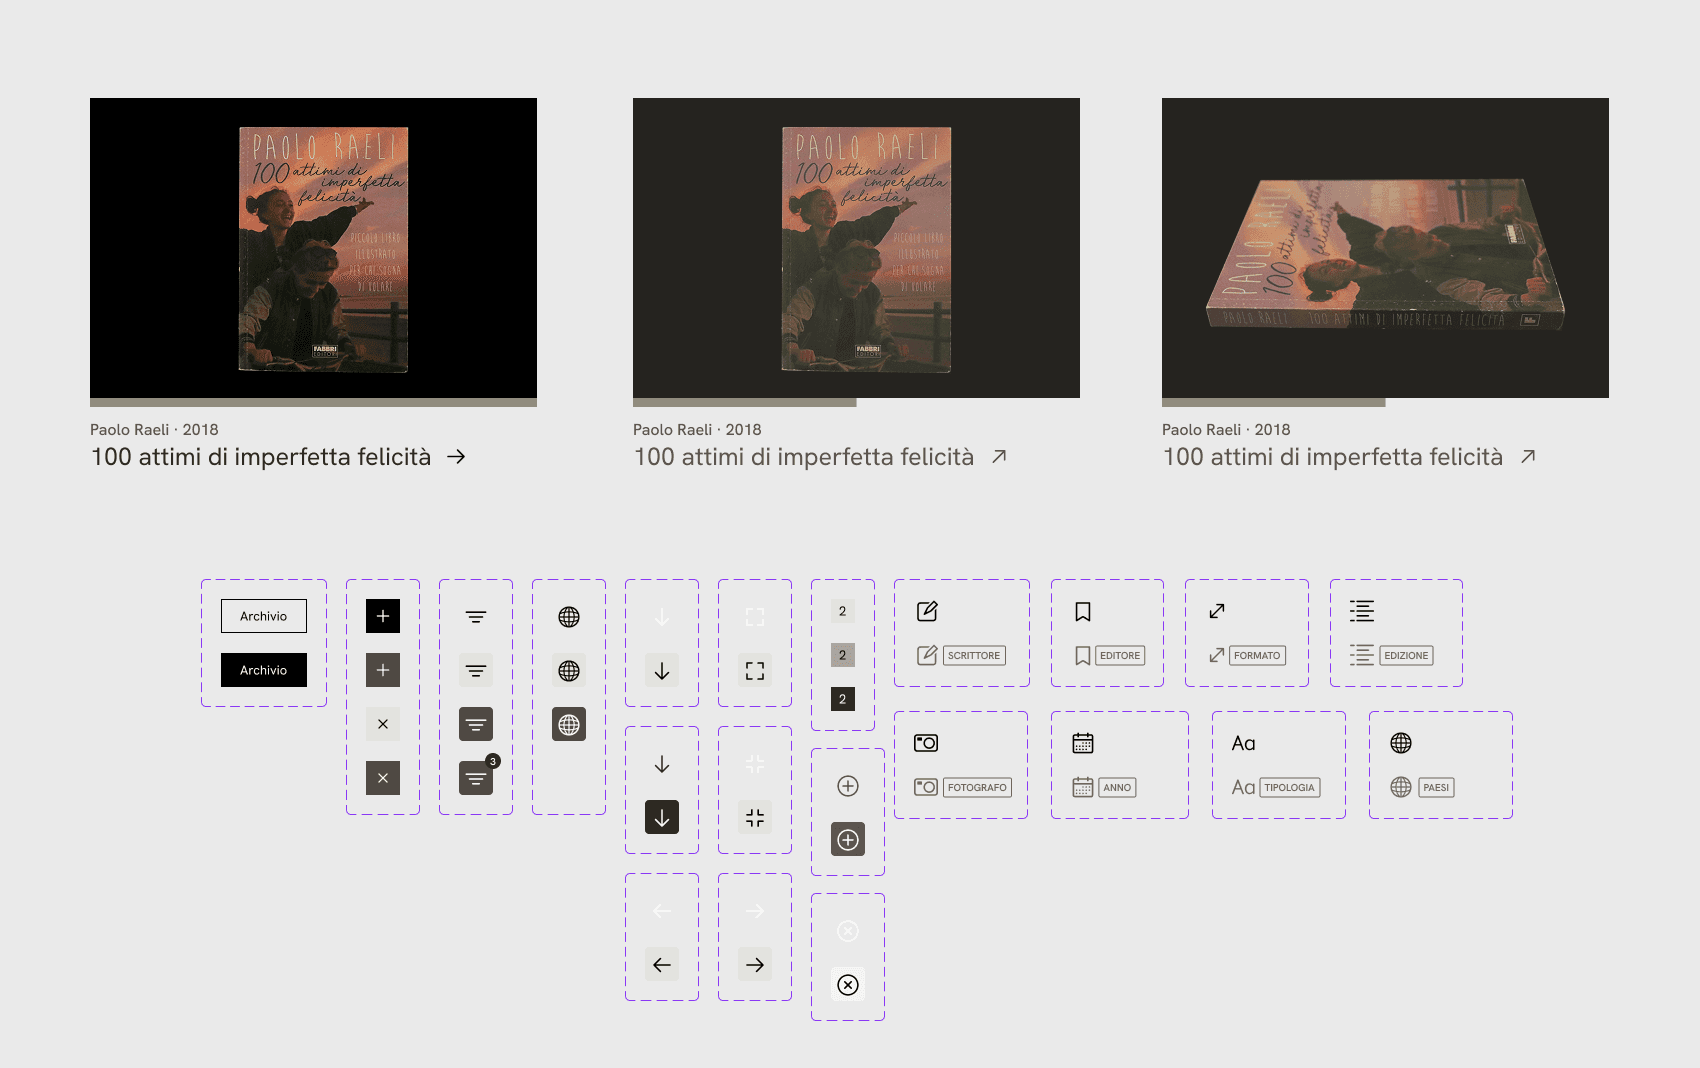Open the upright book cover on the dark grey background
This screenshot has height=1068, width=1700.
point(856,248)
